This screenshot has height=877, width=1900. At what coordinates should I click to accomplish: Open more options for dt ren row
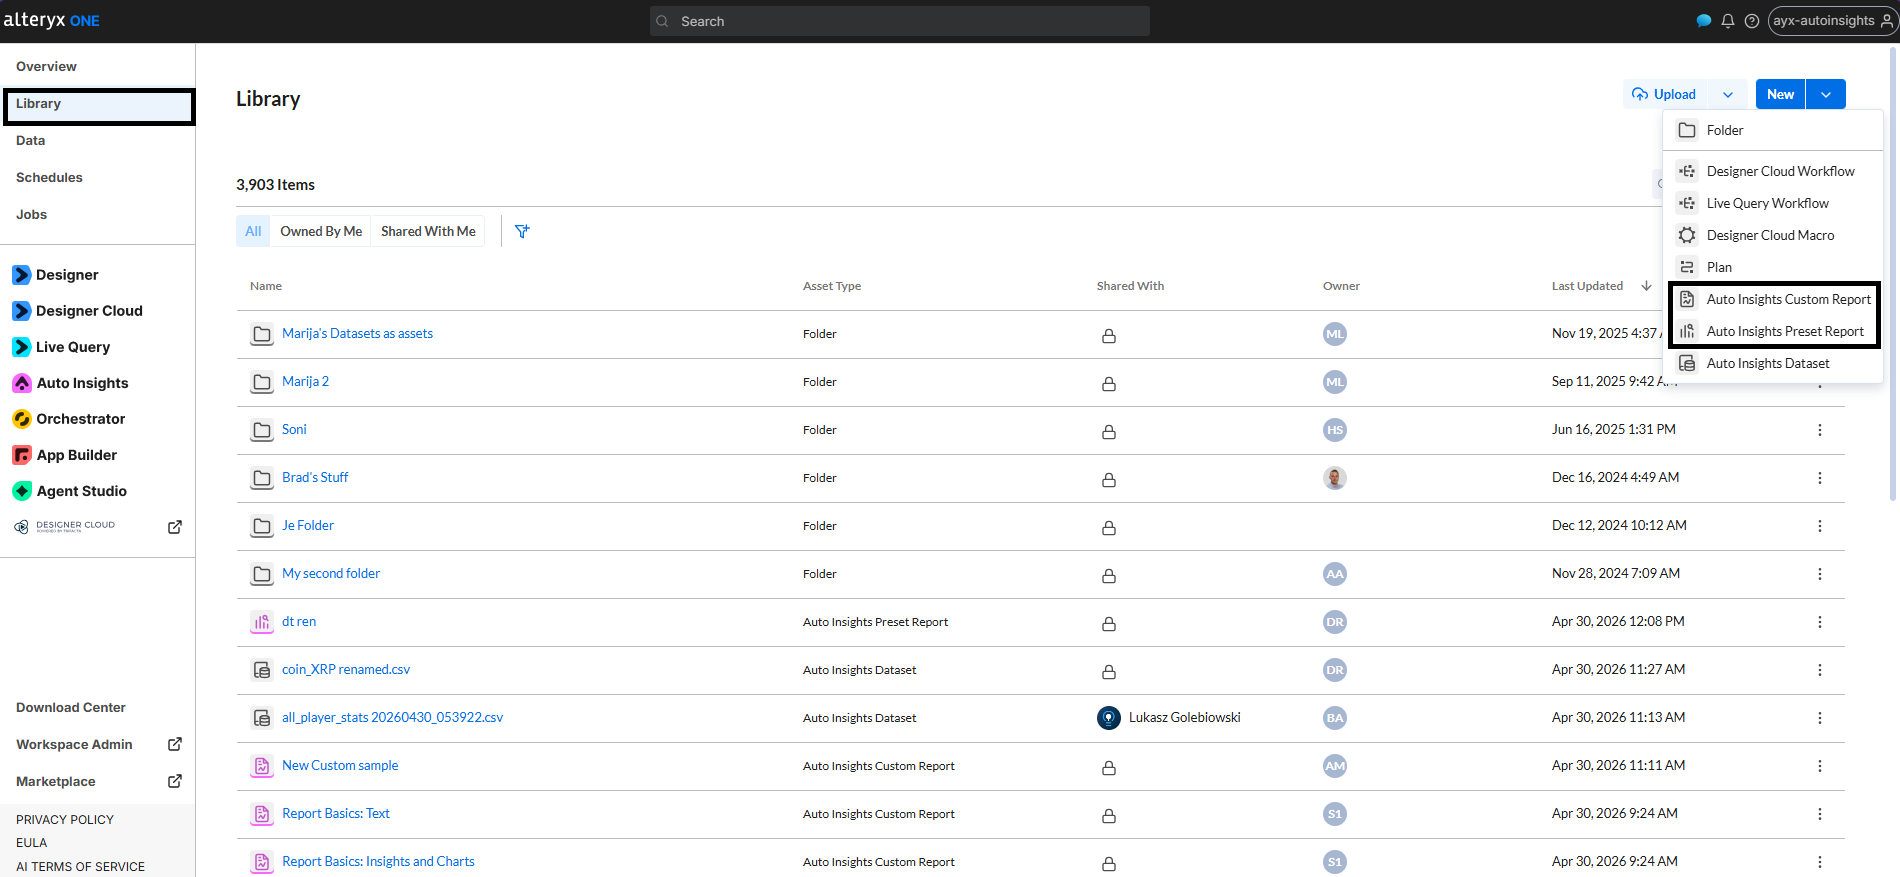(x=1820, y=622)
